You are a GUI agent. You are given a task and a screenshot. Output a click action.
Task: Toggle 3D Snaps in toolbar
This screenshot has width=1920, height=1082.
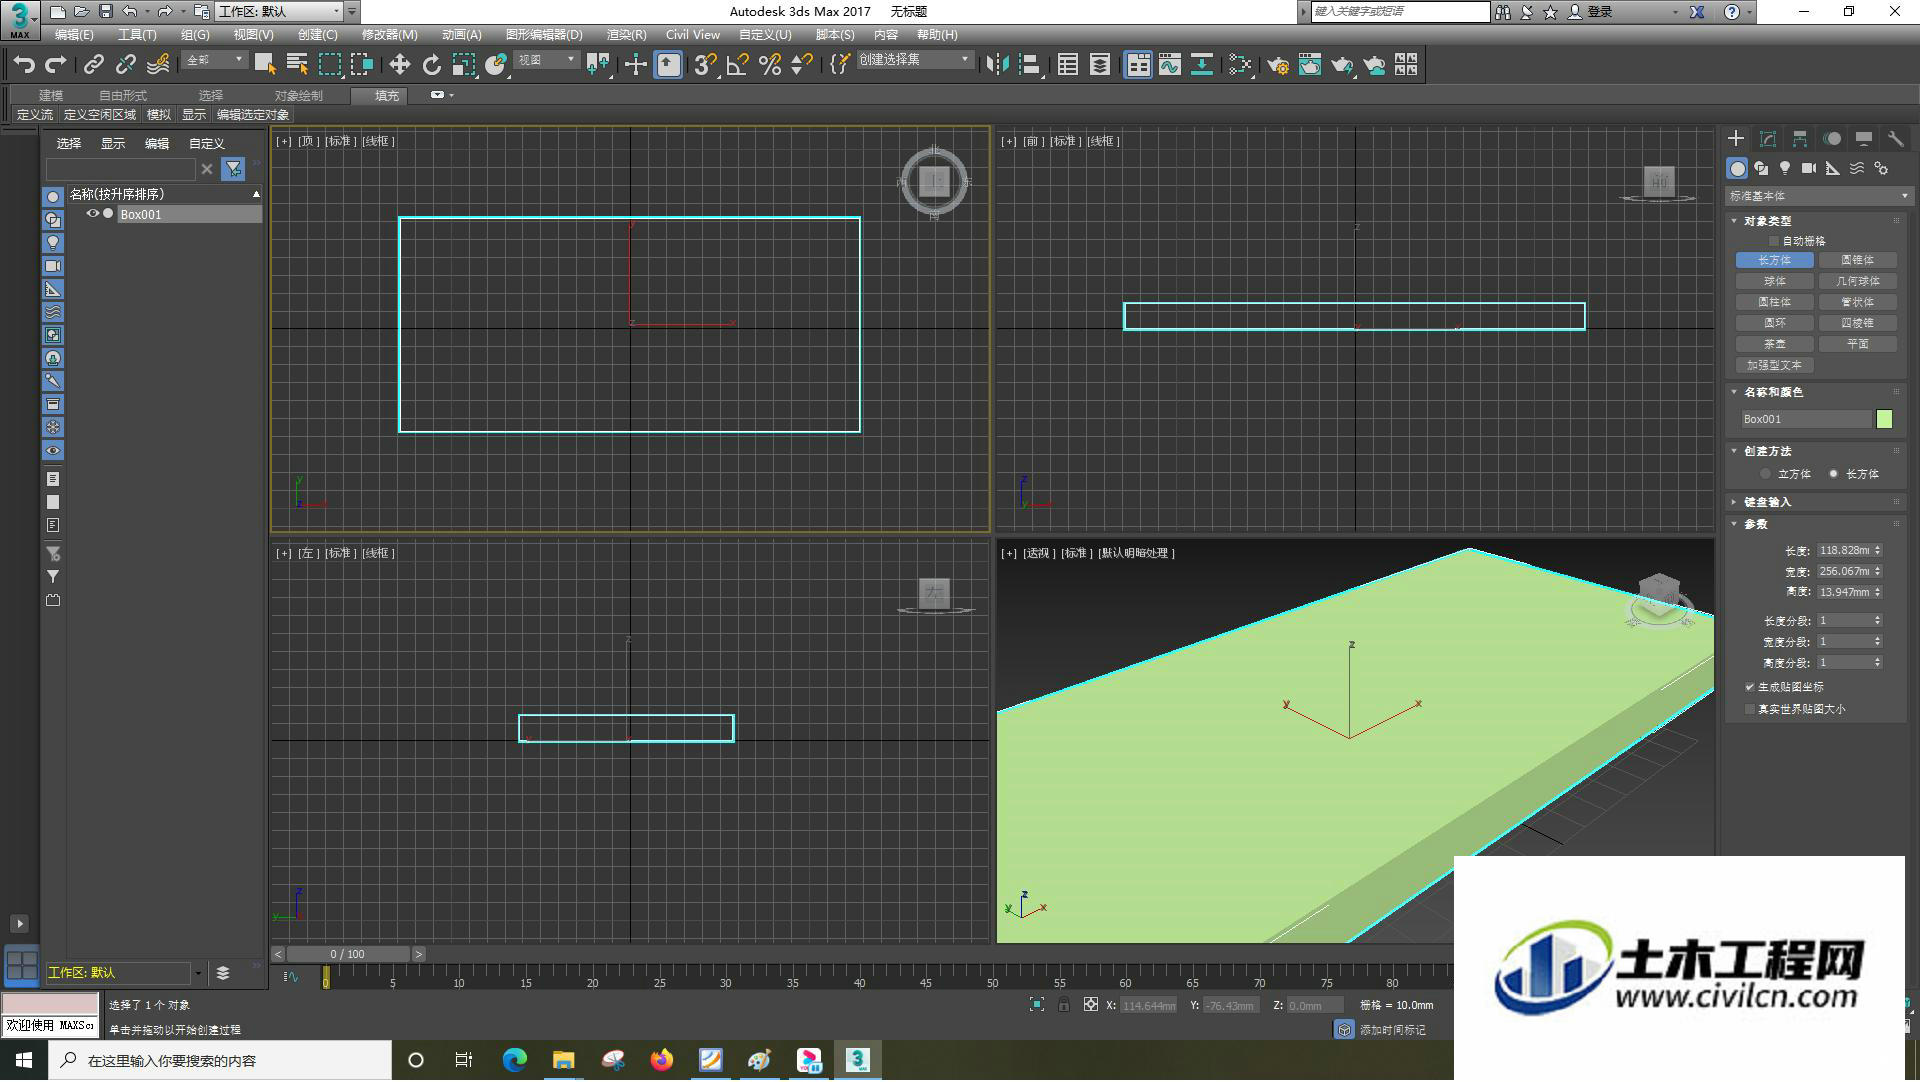pyautogui.click(x=705, y=65)
